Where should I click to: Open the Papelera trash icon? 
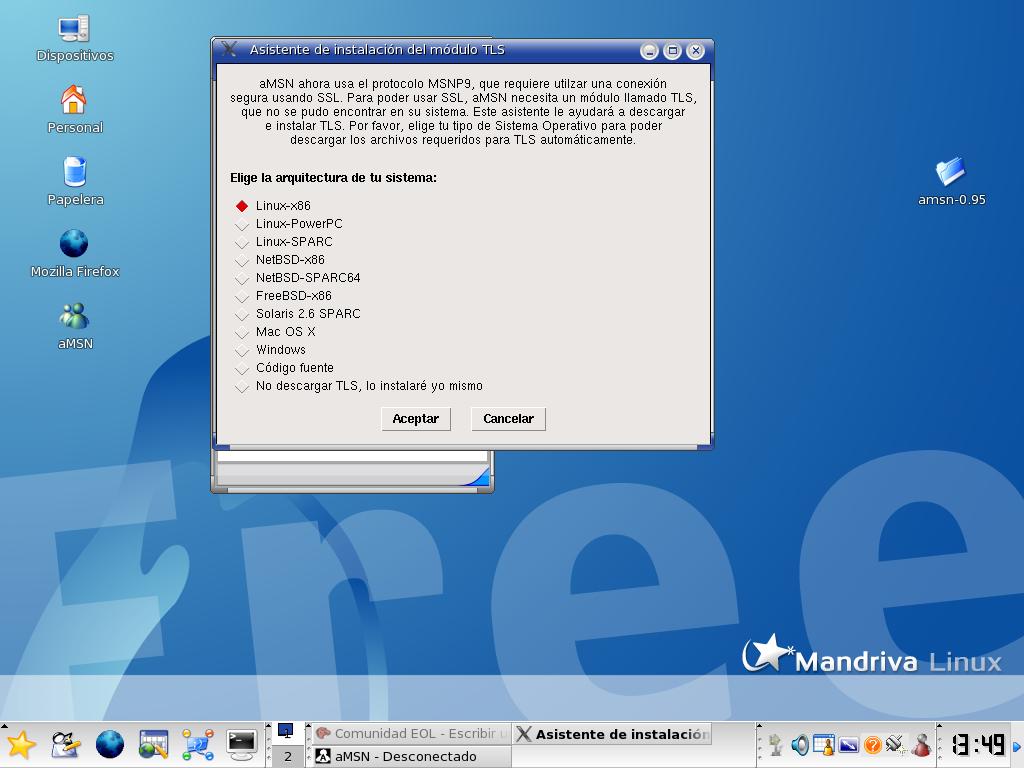(75, 182)
